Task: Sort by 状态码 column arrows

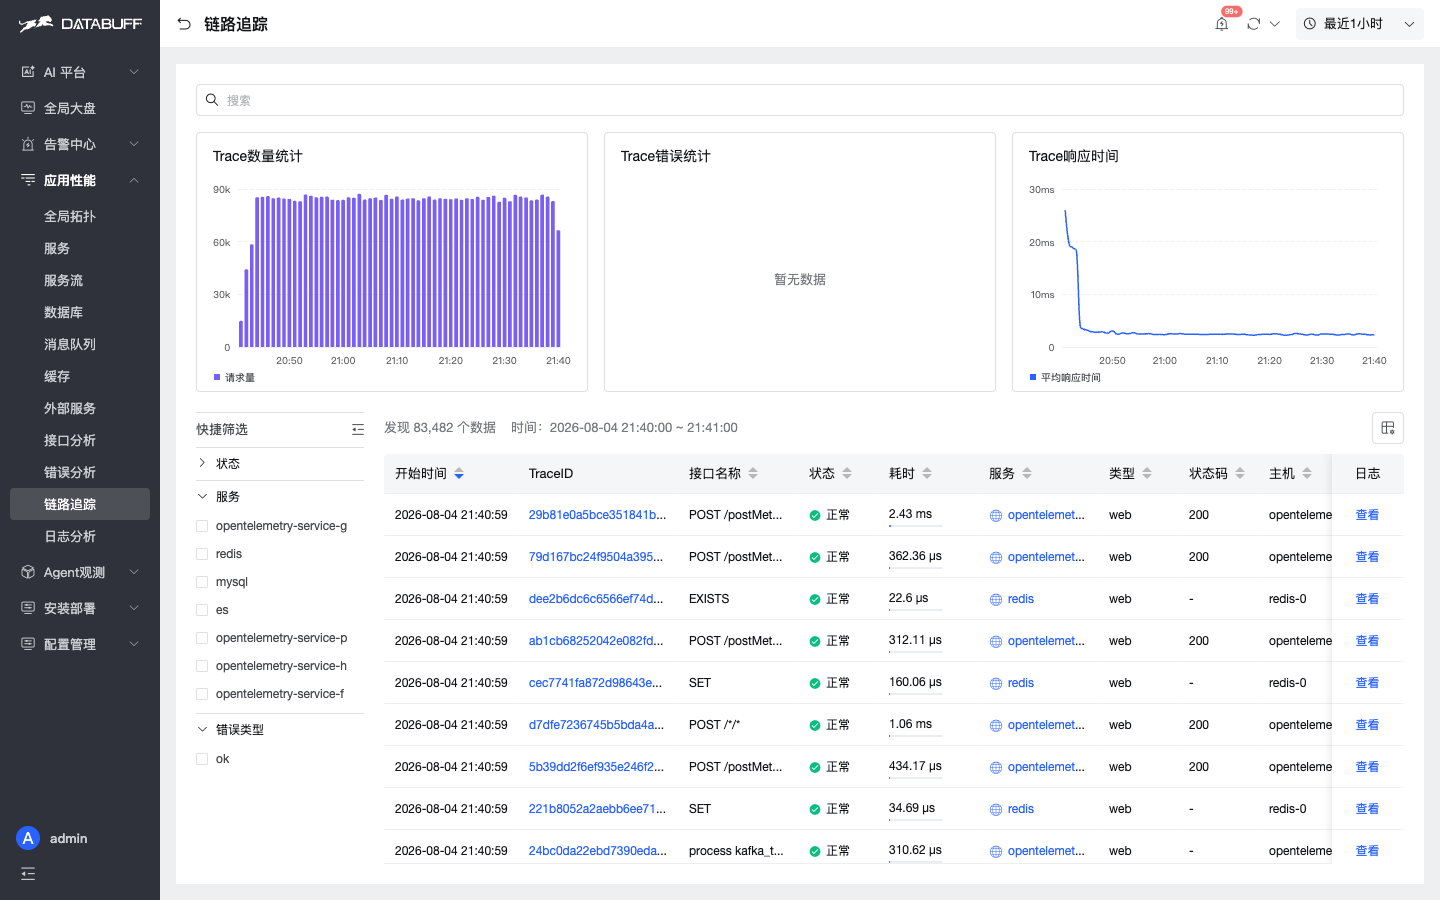Action: coord(1240,474)
